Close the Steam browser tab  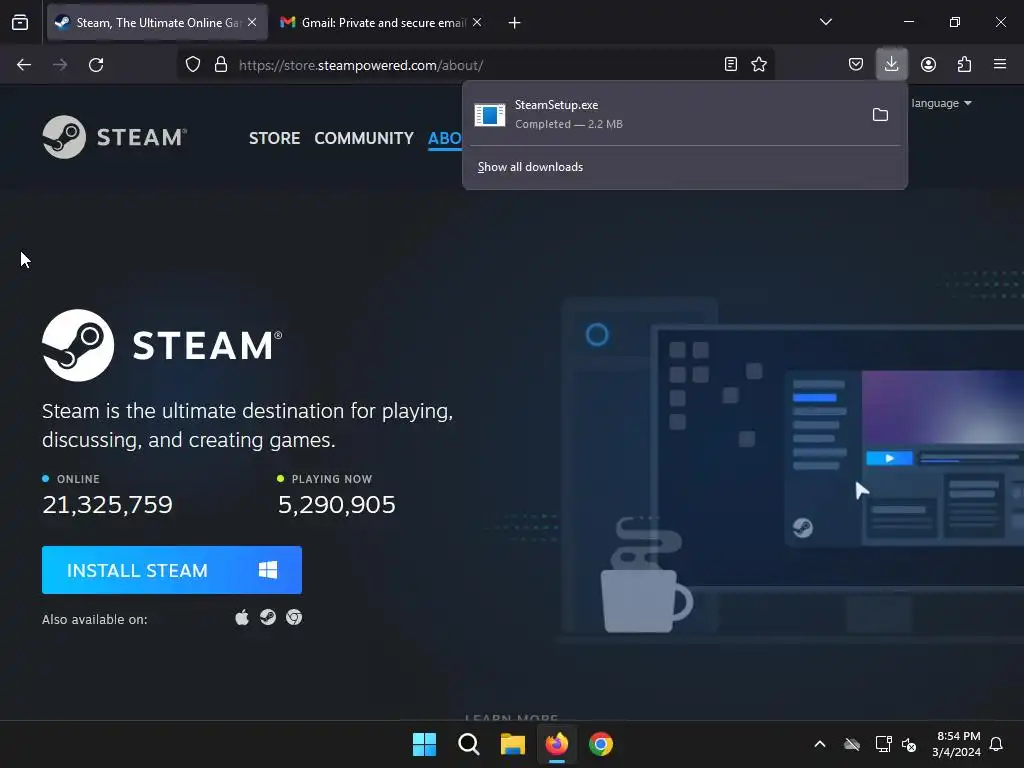tap(252, 22)
